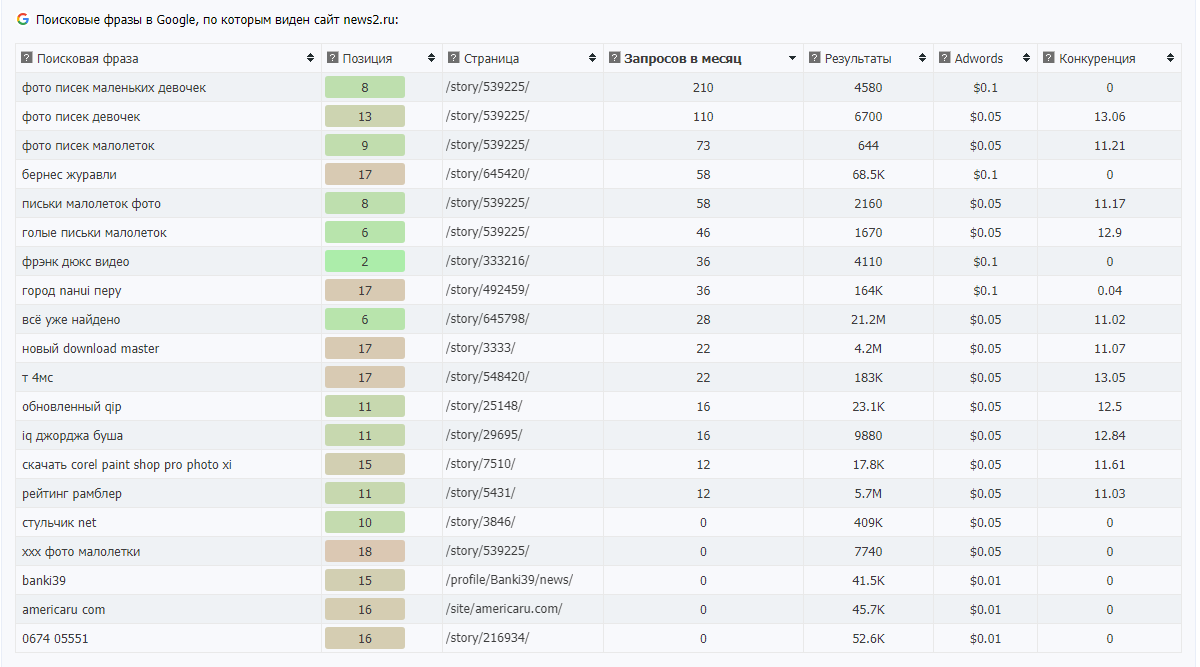Viewport: 1200px width, 667px height.
Task: Open the /story/216934/ page link
Action: pyautogui.click(x=487, y=638)
